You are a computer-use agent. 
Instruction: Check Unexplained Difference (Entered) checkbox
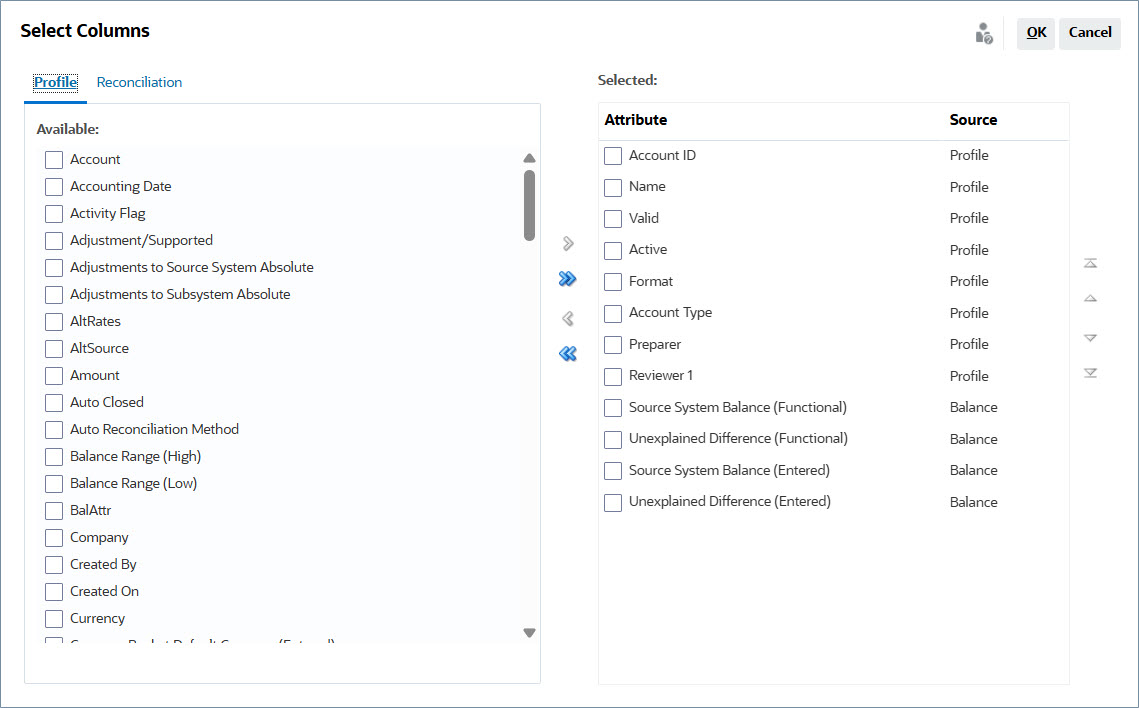click(613, 501)
